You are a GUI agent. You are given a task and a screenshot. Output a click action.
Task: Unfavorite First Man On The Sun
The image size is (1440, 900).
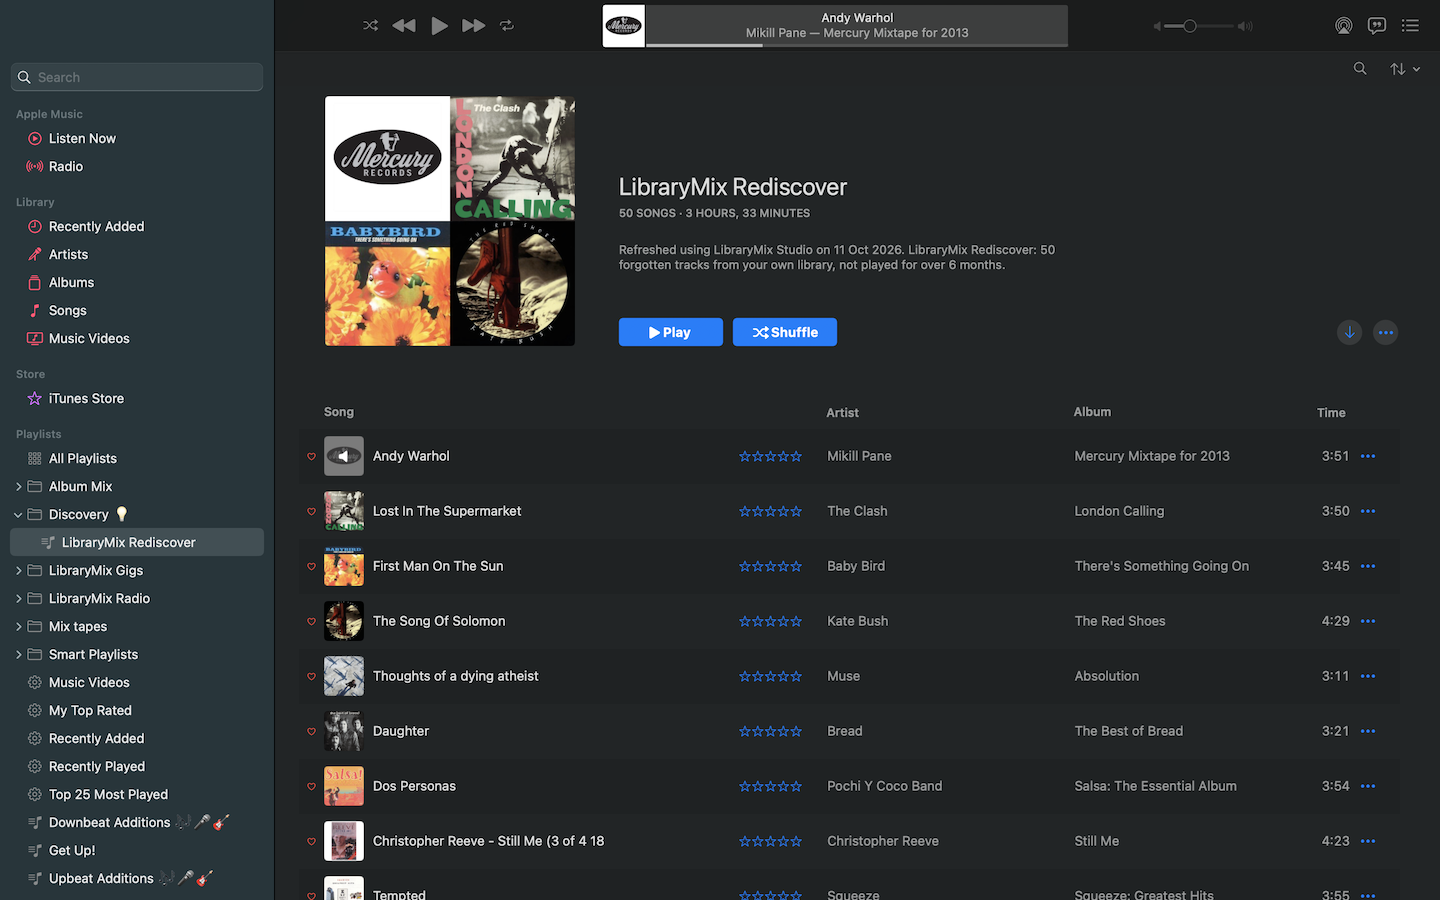pyautogui.click(x=311, y=567)
